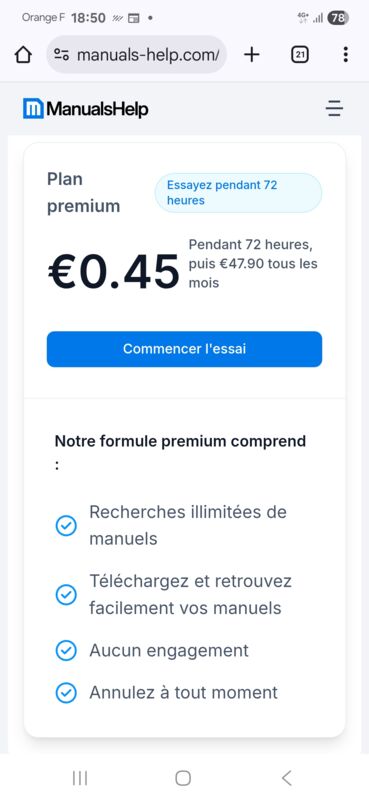This screenshot has width=369, height=800.
Task: Expand the ManualsHelp hamburger menu
Action: (334, 109)
